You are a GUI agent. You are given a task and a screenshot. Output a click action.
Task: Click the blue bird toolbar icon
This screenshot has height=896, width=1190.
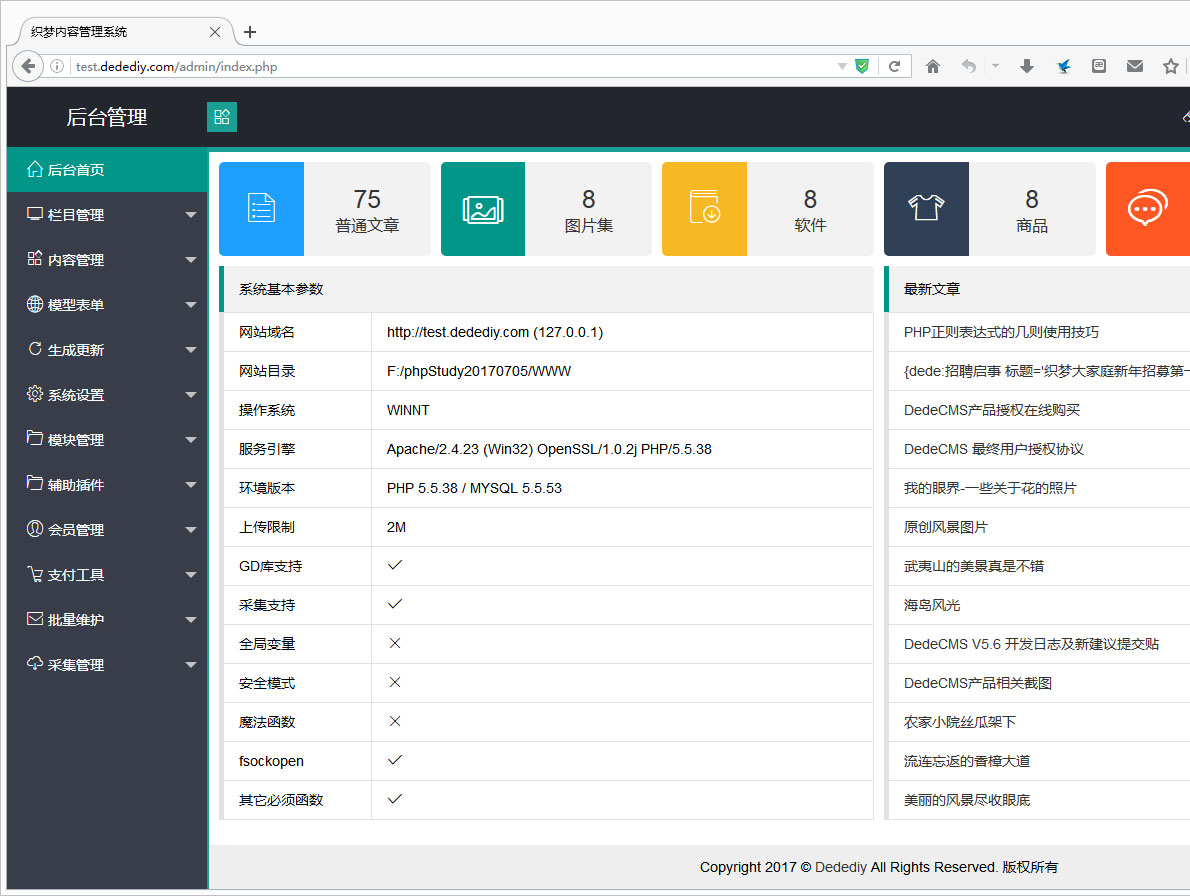1063,66
